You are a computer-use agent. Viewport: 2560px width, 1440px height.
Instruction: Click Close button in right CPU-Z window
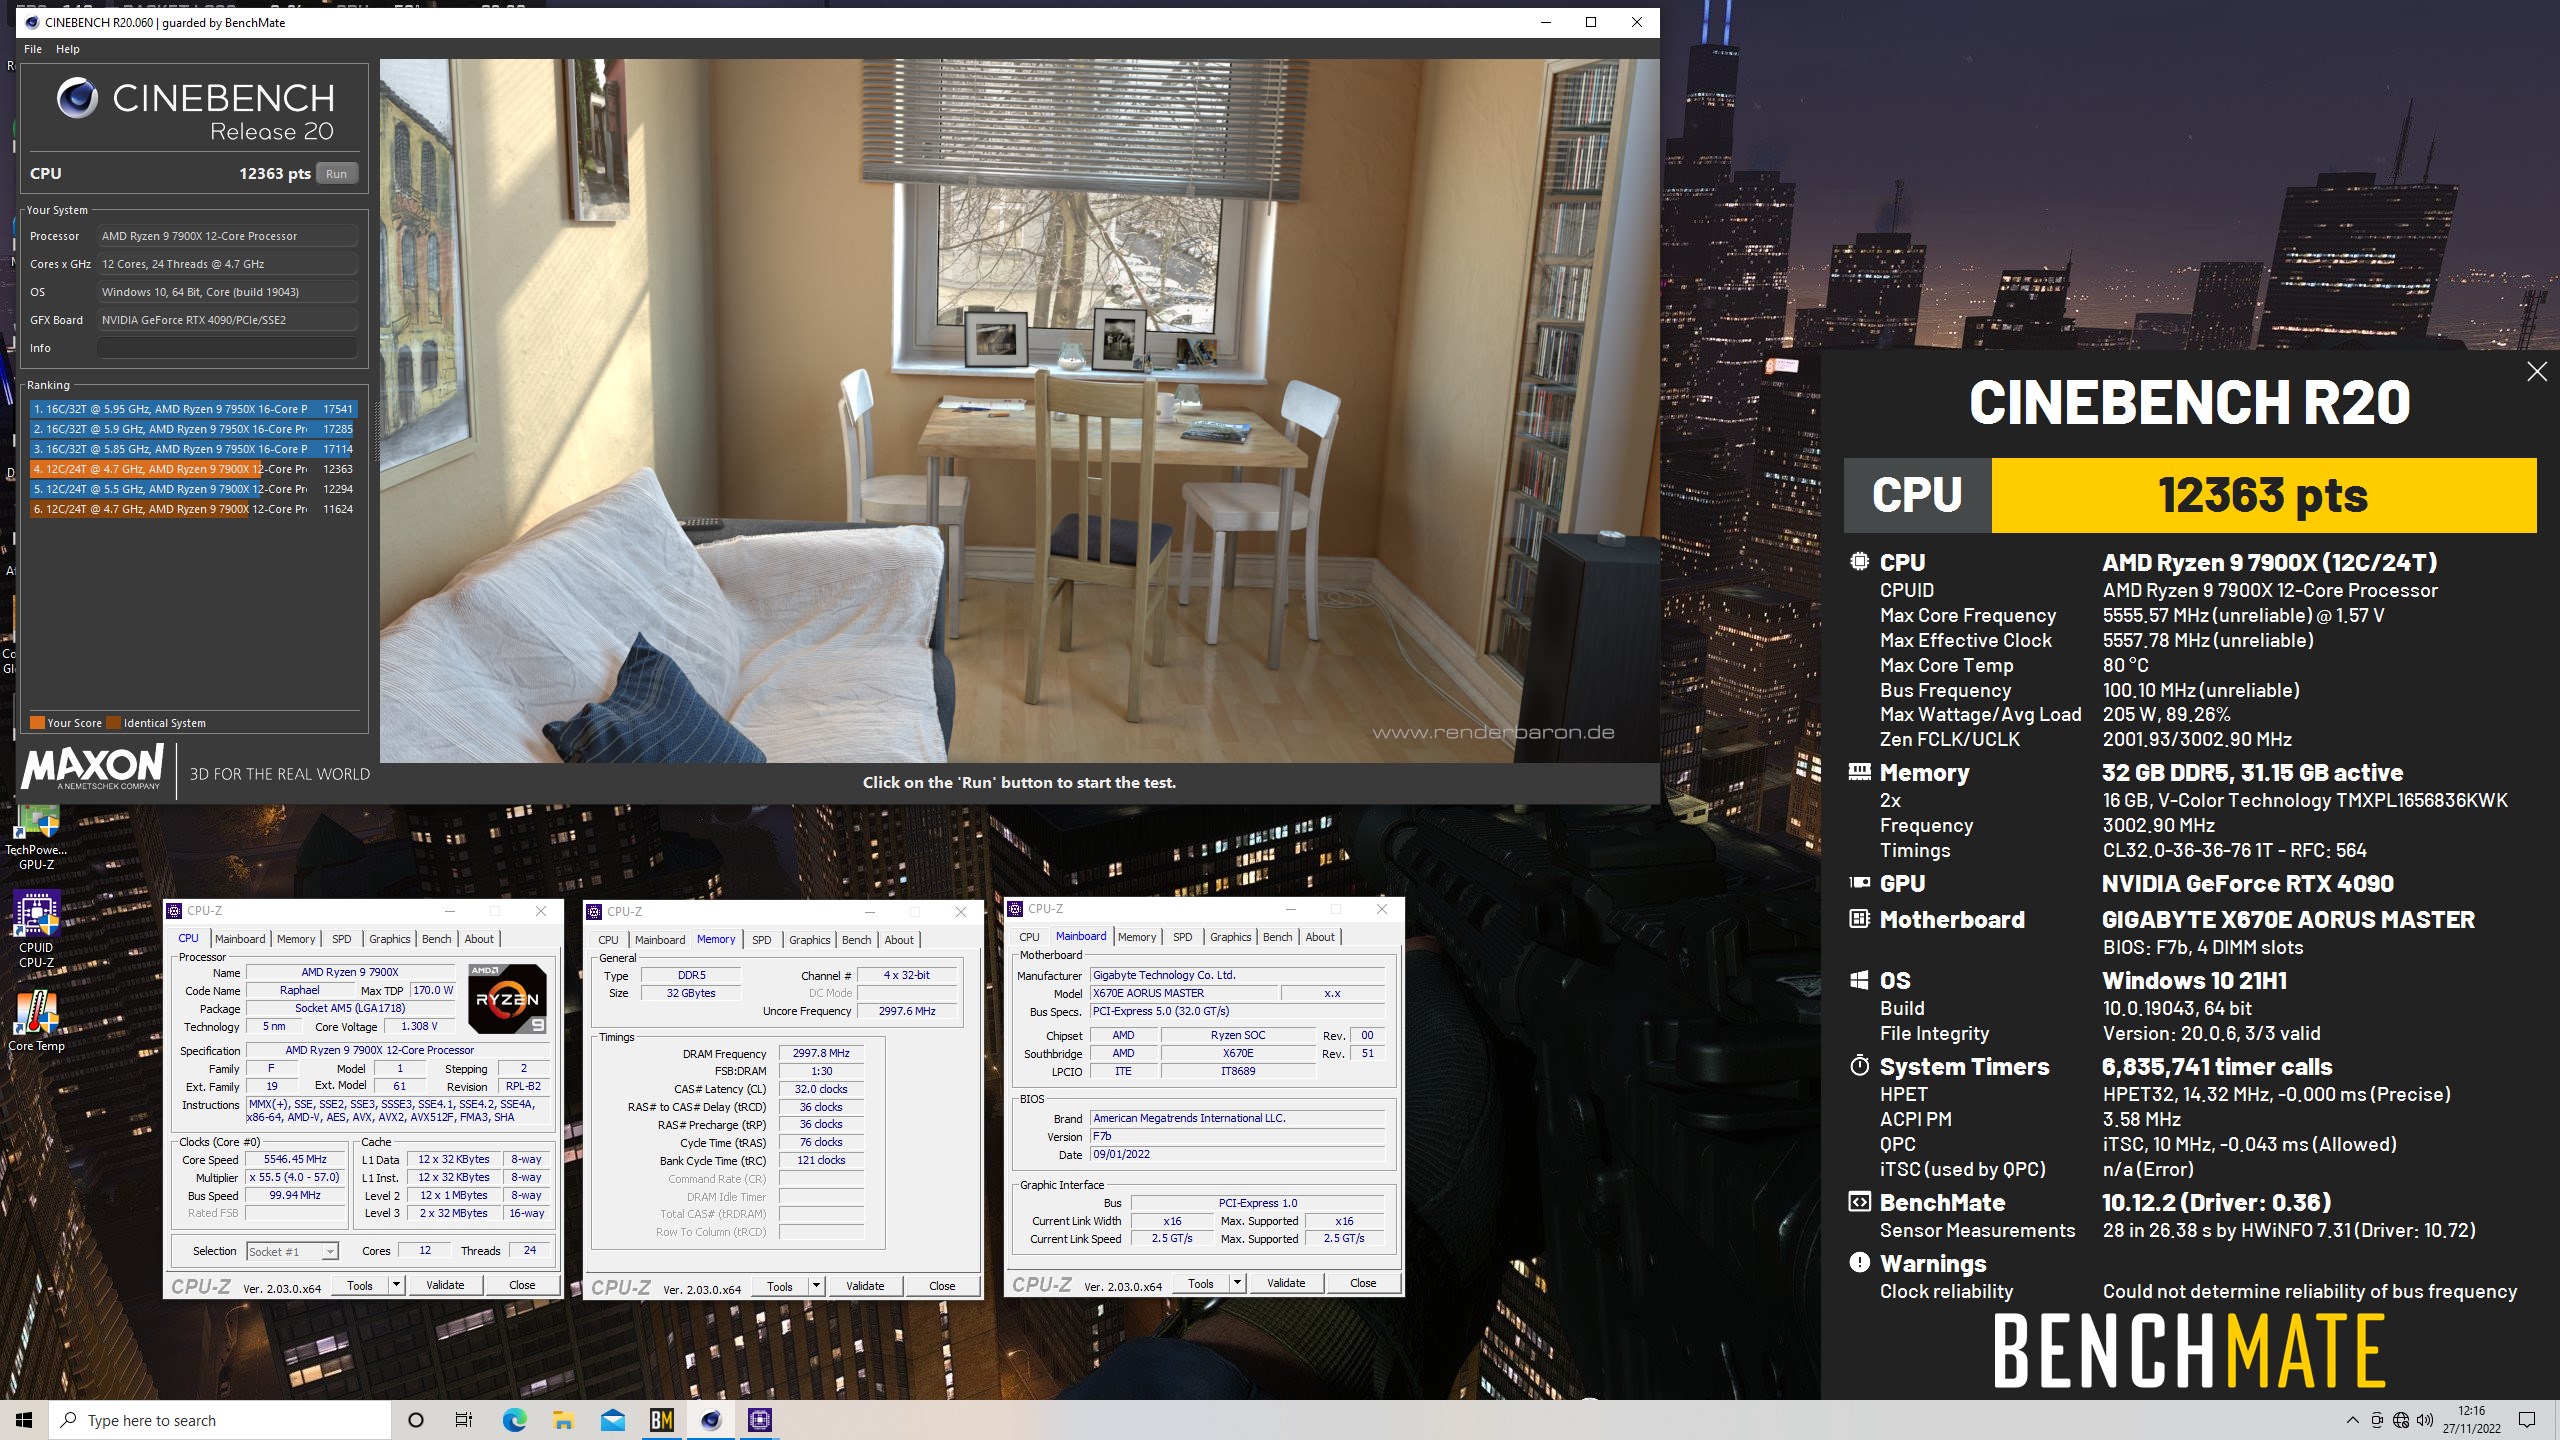point(1363,1283)
